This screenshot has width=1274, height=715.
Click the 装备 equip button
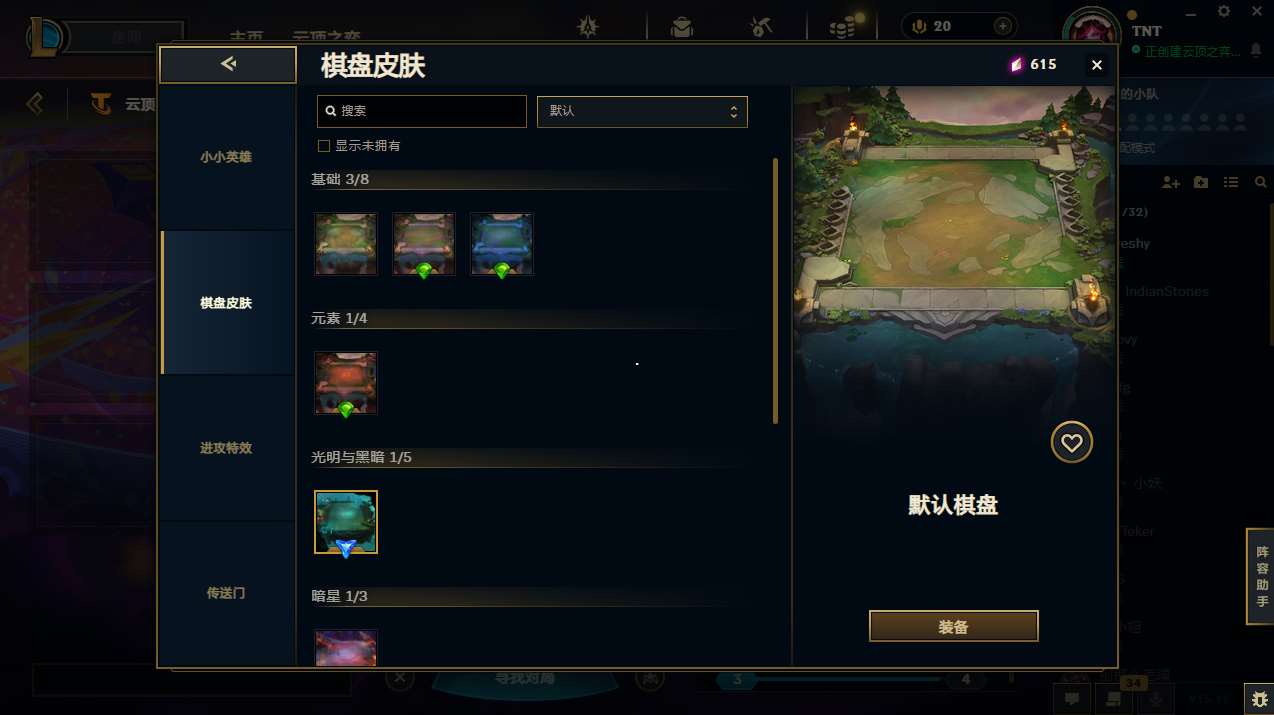(954, 627)
